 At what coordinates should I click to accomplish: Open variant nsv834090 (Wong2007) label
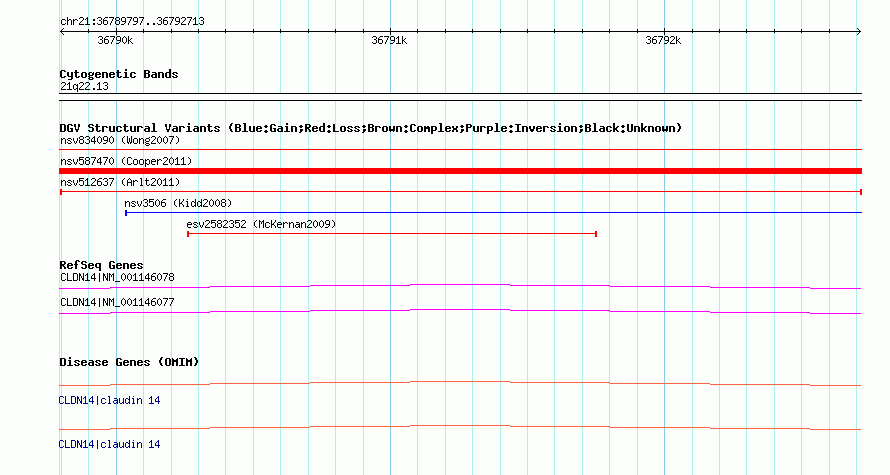pyautogui.click(x=120, y=140)
